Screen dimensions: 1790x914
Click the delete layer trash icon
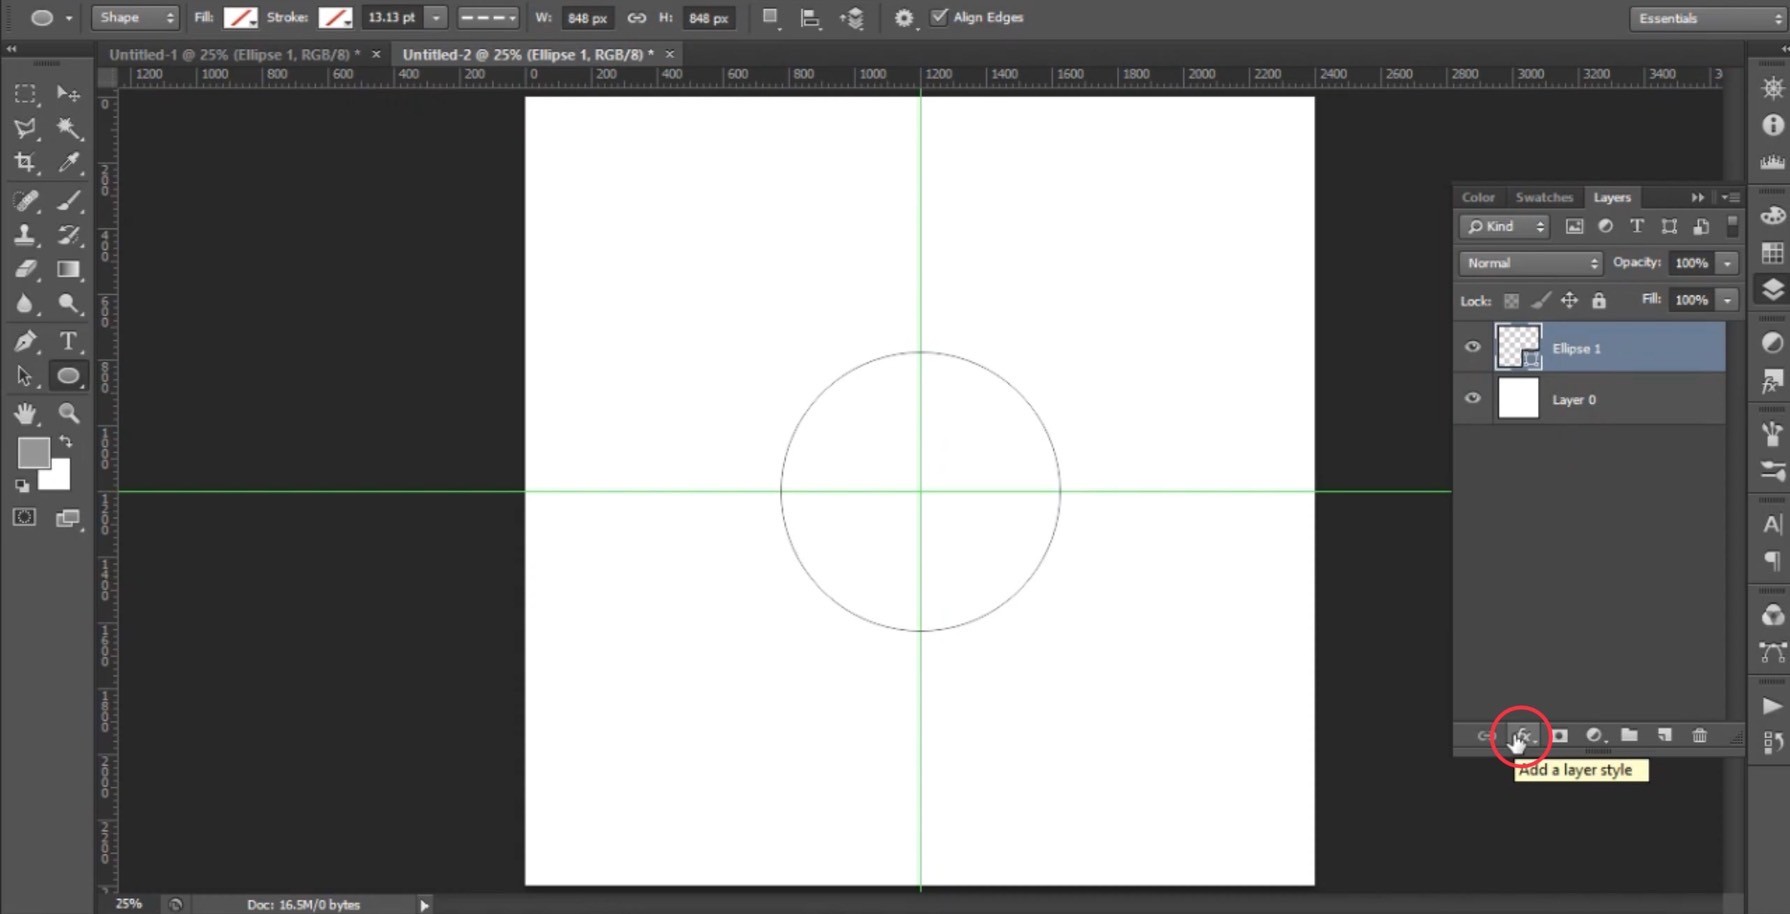click(x=1699, y=735)
